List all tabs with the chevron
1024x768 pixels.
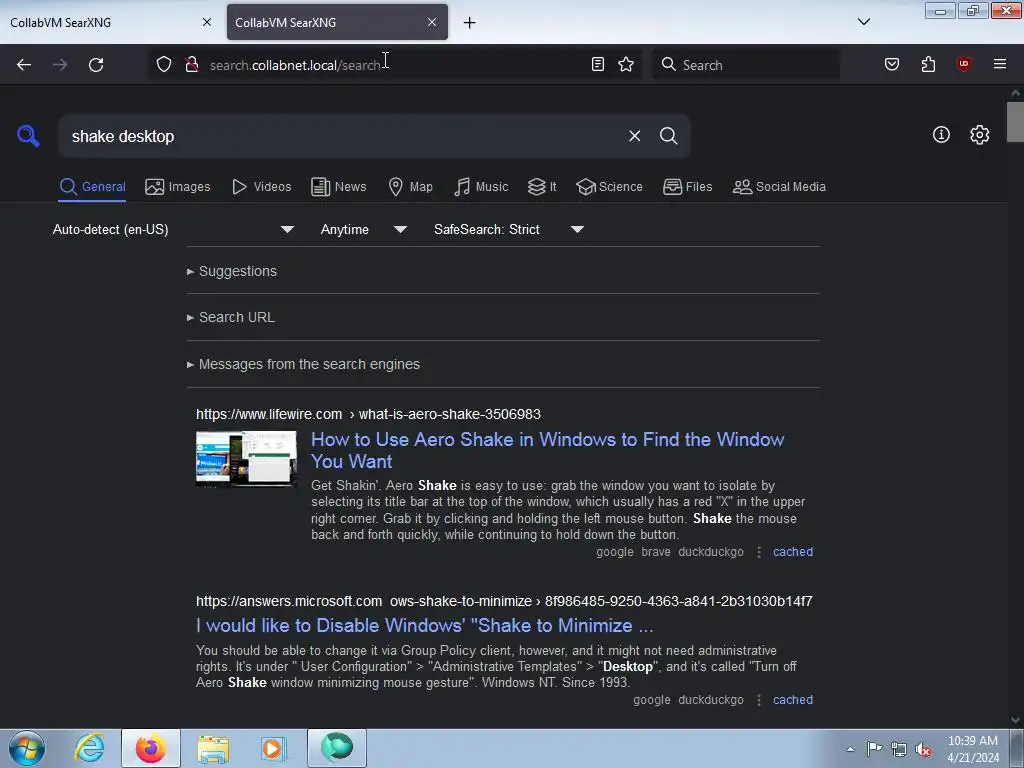click(x=863, y=22)
